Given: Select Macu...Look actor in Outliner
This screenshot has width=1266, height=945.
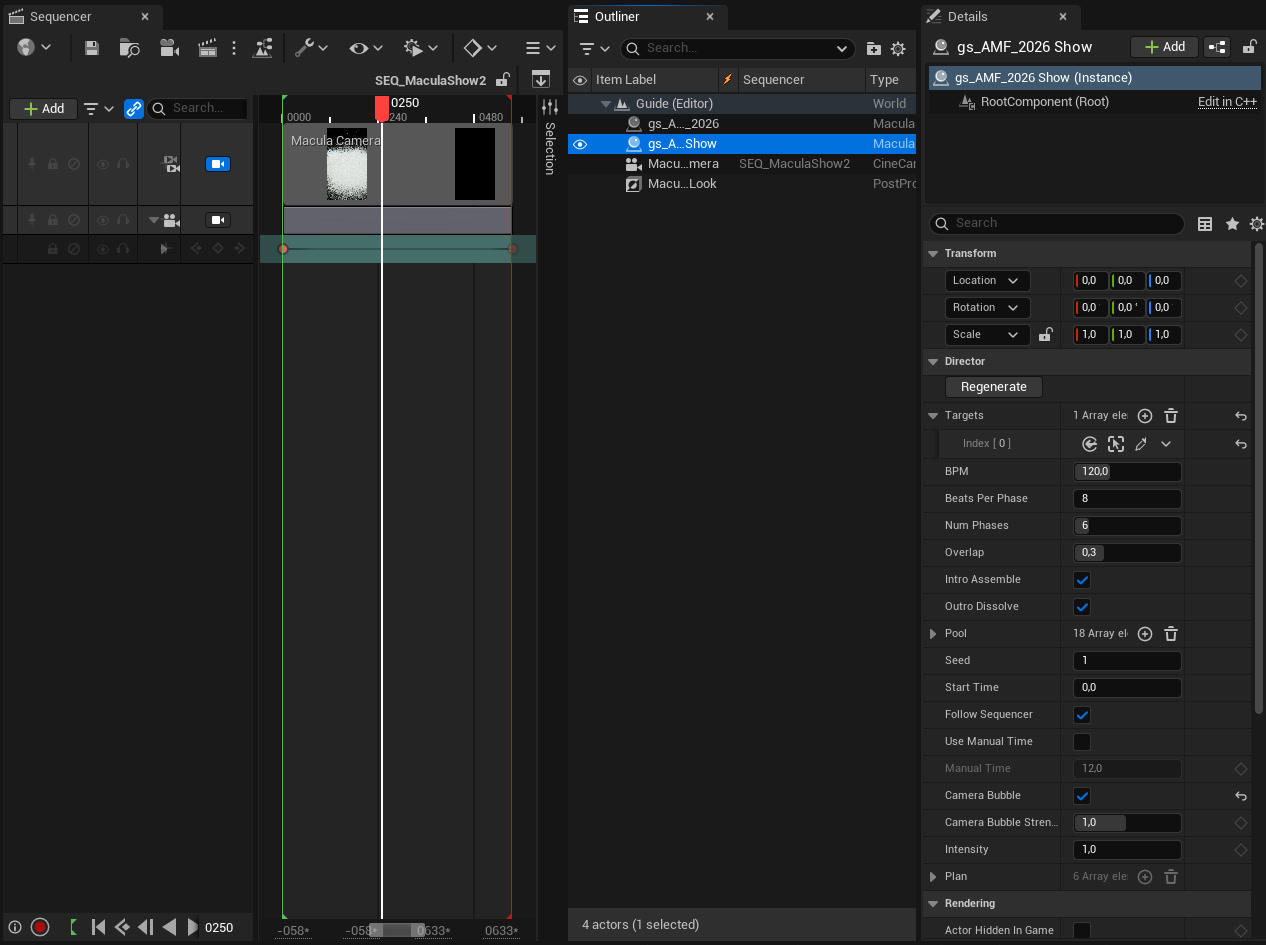Looking at the screenshot, I should coord(682,184).
